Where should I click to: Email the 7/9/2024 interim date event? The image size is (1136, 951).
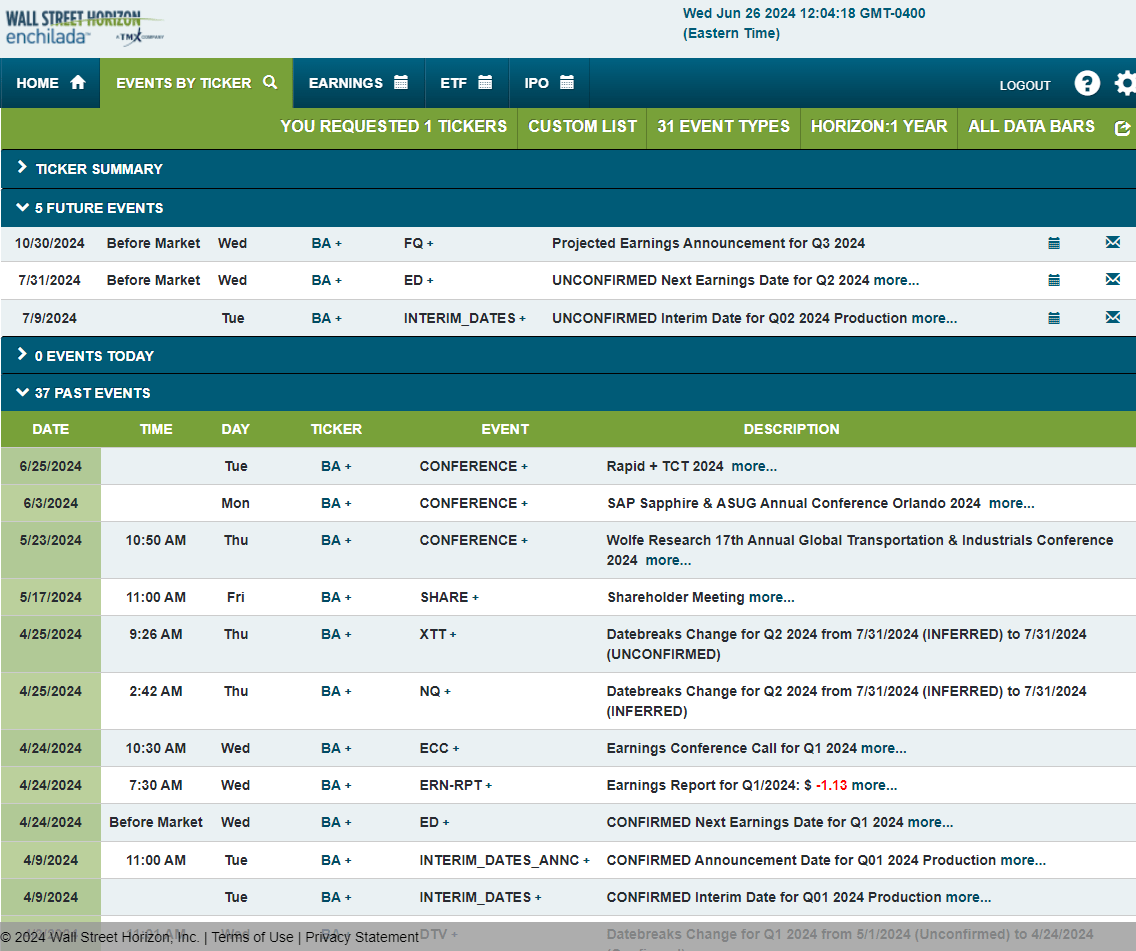(1113, 317)
